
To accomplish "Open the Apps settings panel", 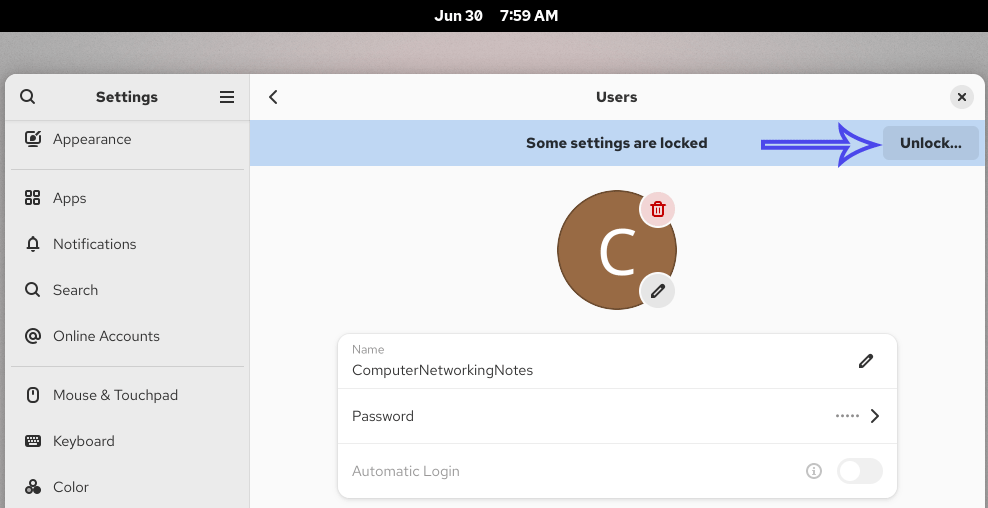I will click(127, 198).
